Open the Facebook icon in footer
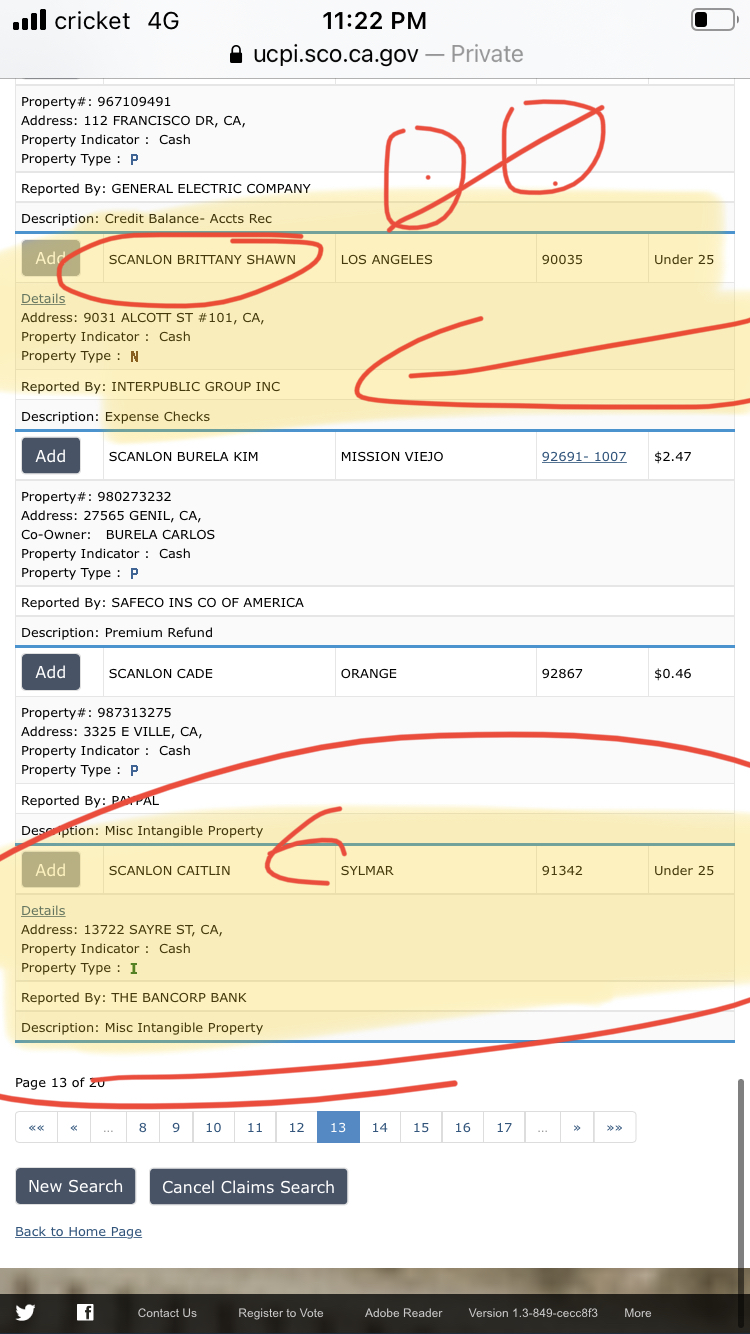The height and width of the screenshot is (1334, 750). coord(85,1313)
